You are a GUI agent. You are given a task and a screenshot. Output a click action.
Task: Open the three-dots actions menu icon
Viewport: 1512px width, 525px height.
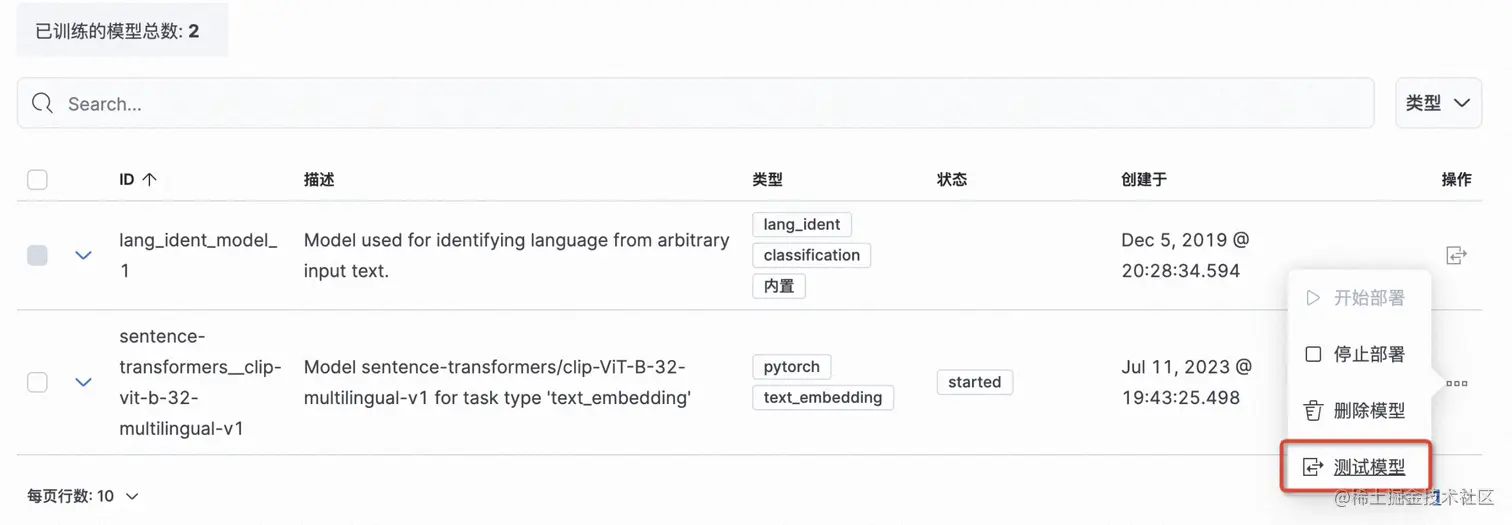(1456, 383)
